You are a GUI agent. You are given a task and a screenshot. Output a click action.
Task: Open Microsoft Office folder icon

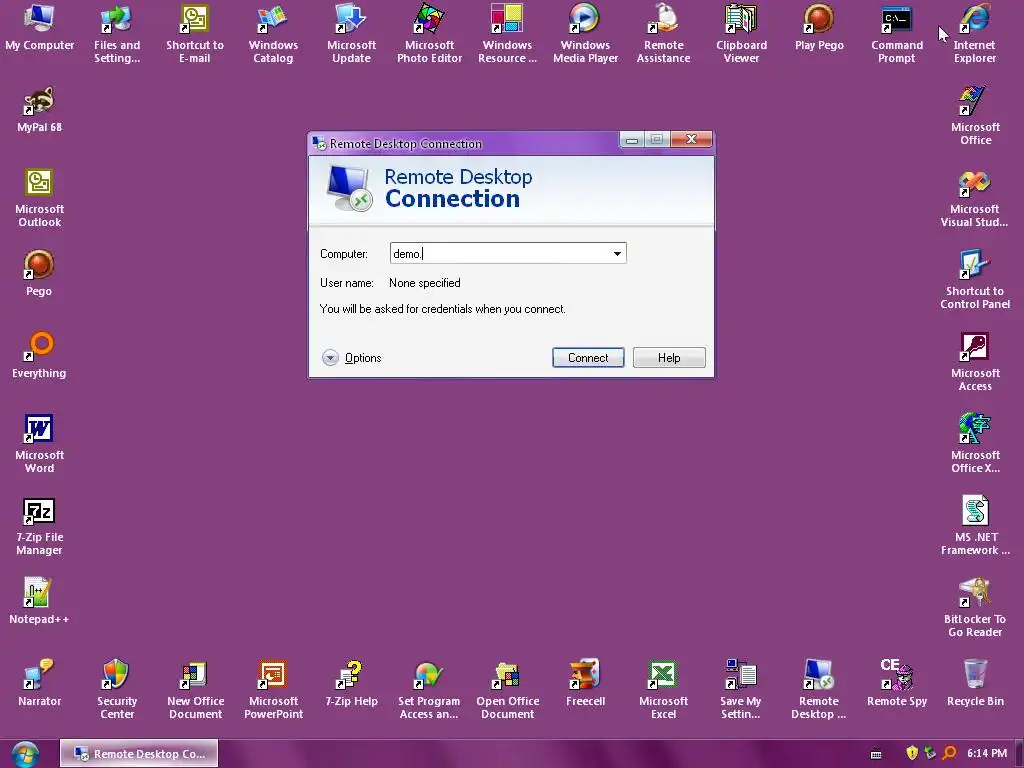click(975, 116)
